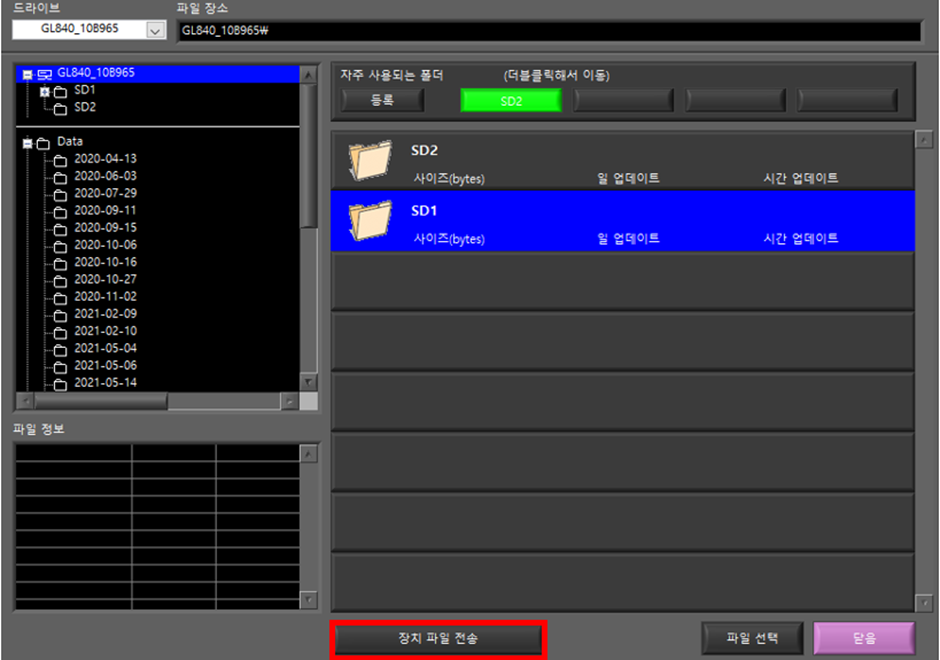This screenshot has height=660, width=940.
Task: Select the GL840_10B965 device icon in tree
Action: point(44,74)
